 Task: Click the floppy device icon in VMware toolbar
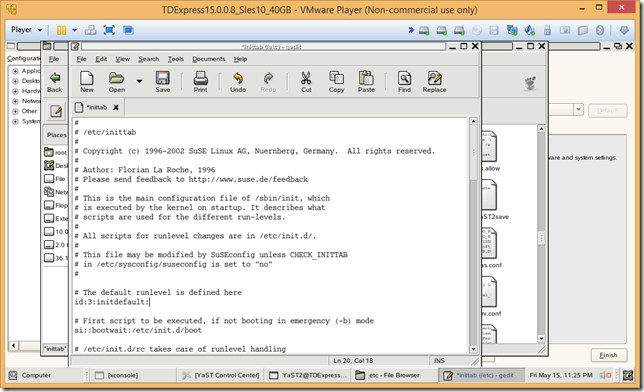[494, 30]
